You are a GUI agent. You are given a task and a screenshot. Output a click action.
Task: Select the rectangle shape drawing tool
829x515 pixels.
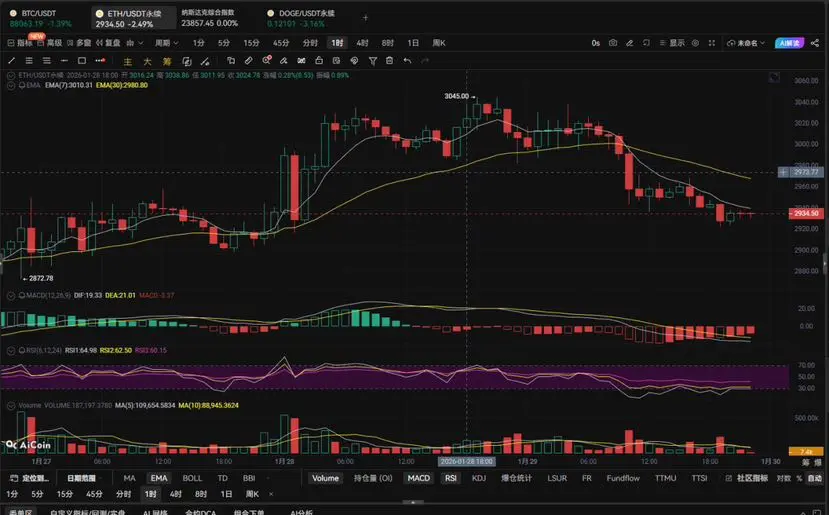pyautogui.click(x=82, y=61)
